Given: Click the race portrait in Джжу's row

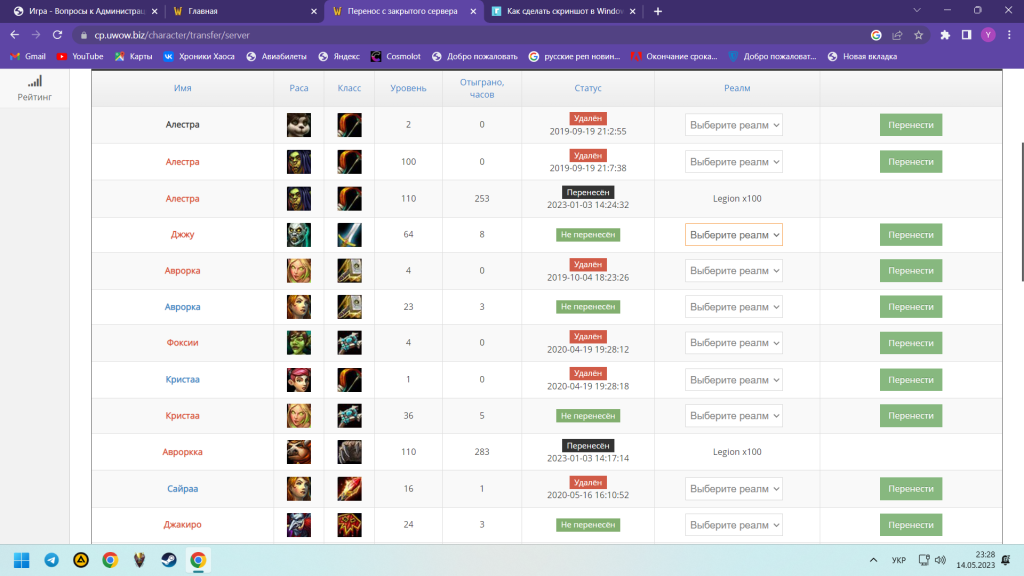Looking at the screenshot, I should tap(299, 235).
